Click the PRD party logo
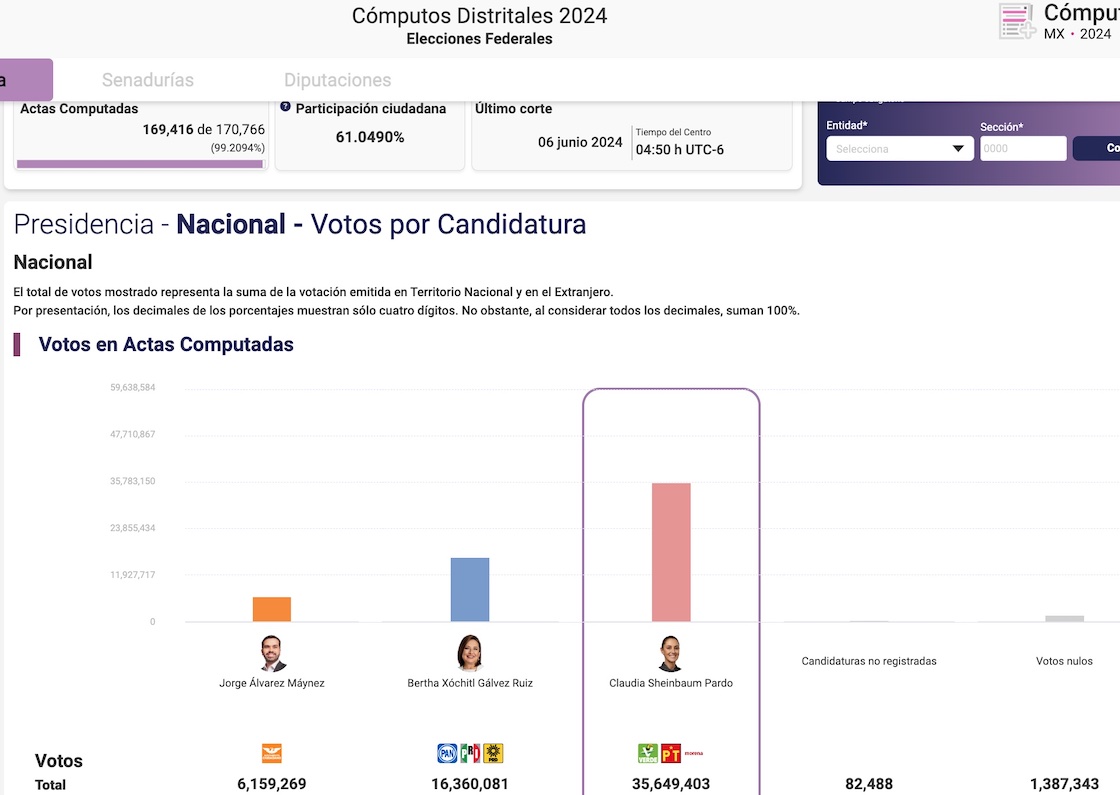This screenshot has height=795, width=1120. click(493, 753)
